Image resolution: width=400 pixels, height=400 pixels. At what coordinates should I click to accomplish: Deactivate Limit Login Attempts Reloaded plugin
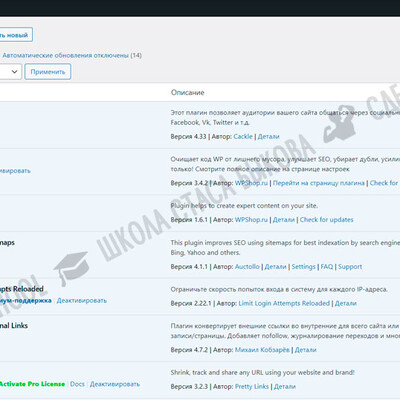click(x=82, y=300)
